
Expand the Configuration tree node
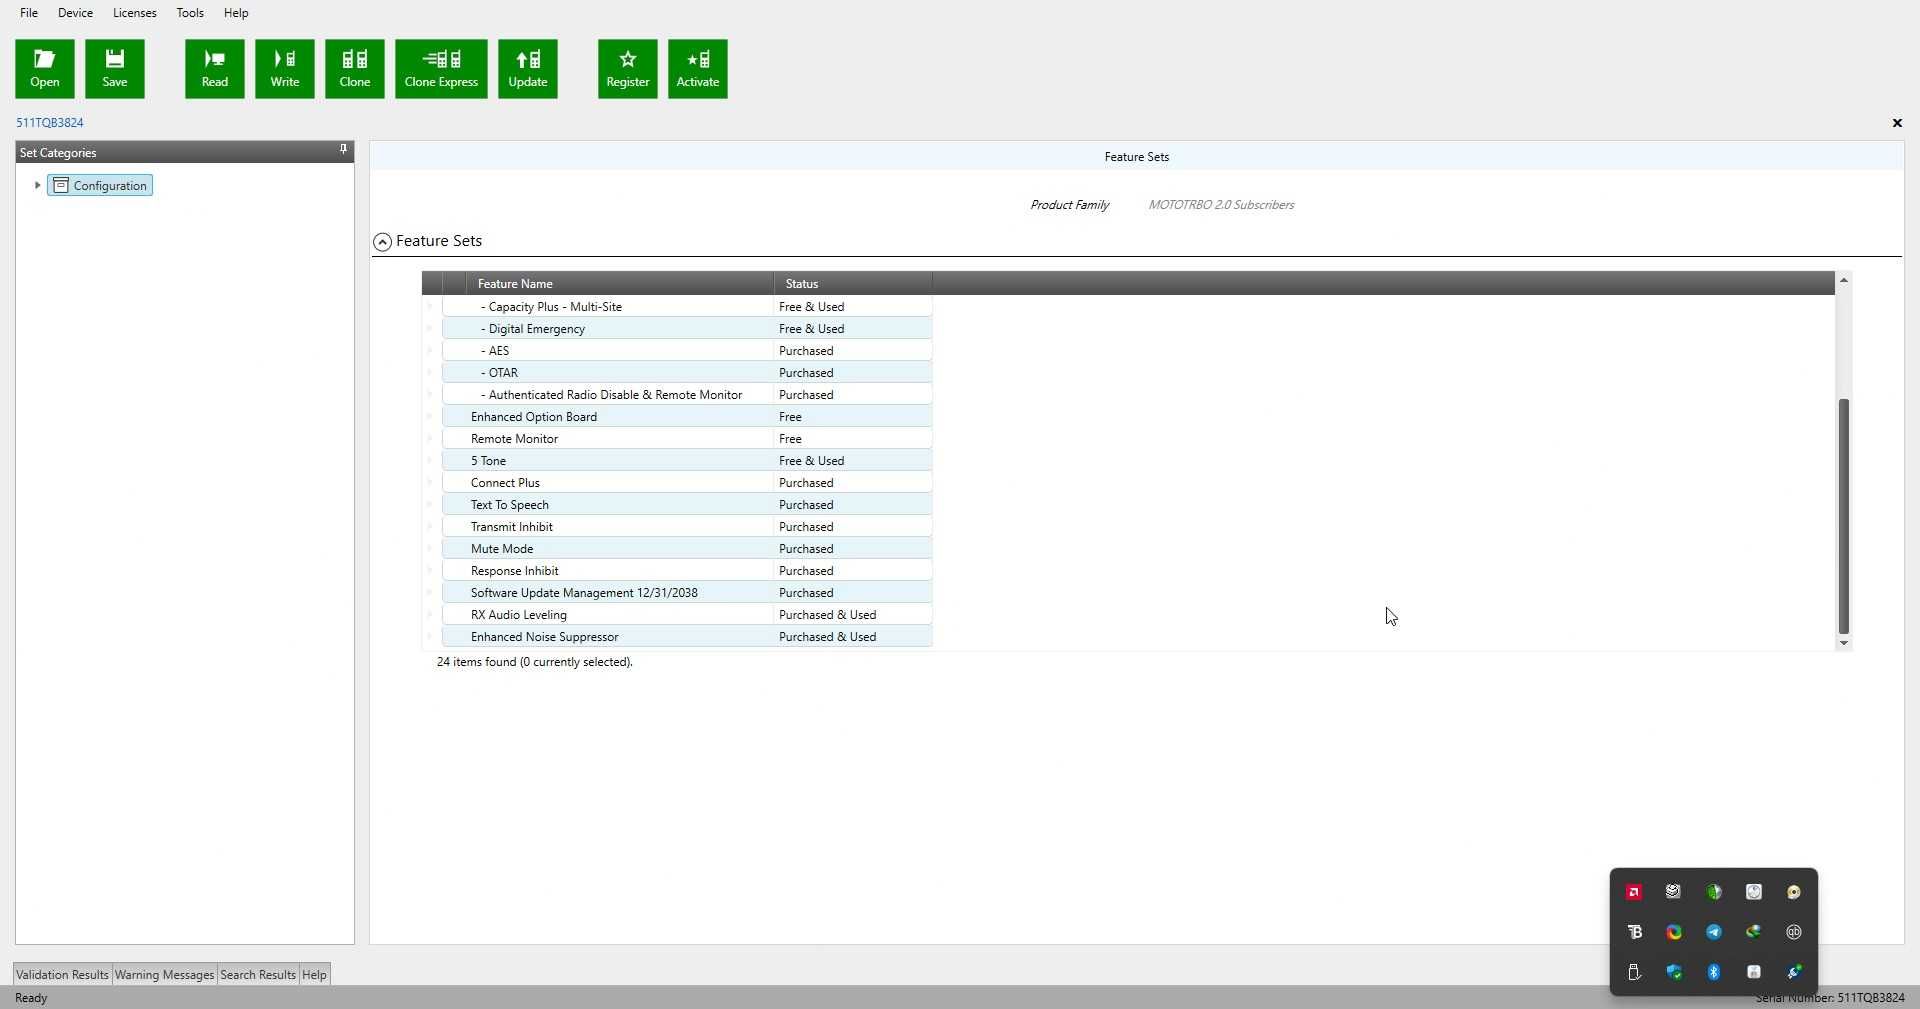[x=37, y=186]
